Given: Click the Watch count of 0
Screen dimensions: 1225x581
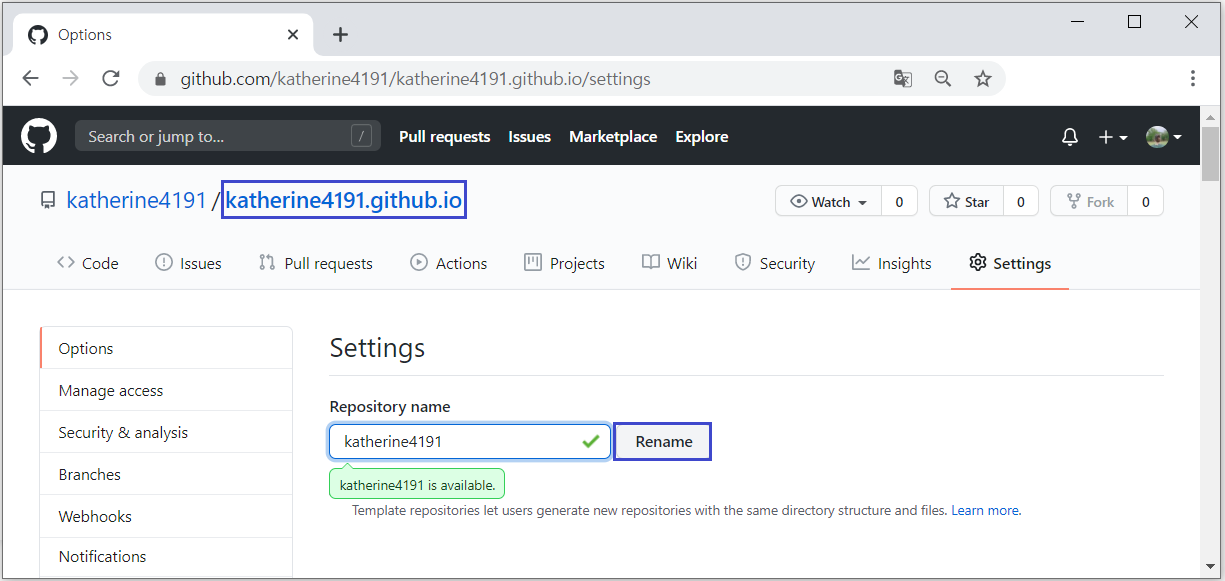Looking at the screenshot, I should (899, 201).
